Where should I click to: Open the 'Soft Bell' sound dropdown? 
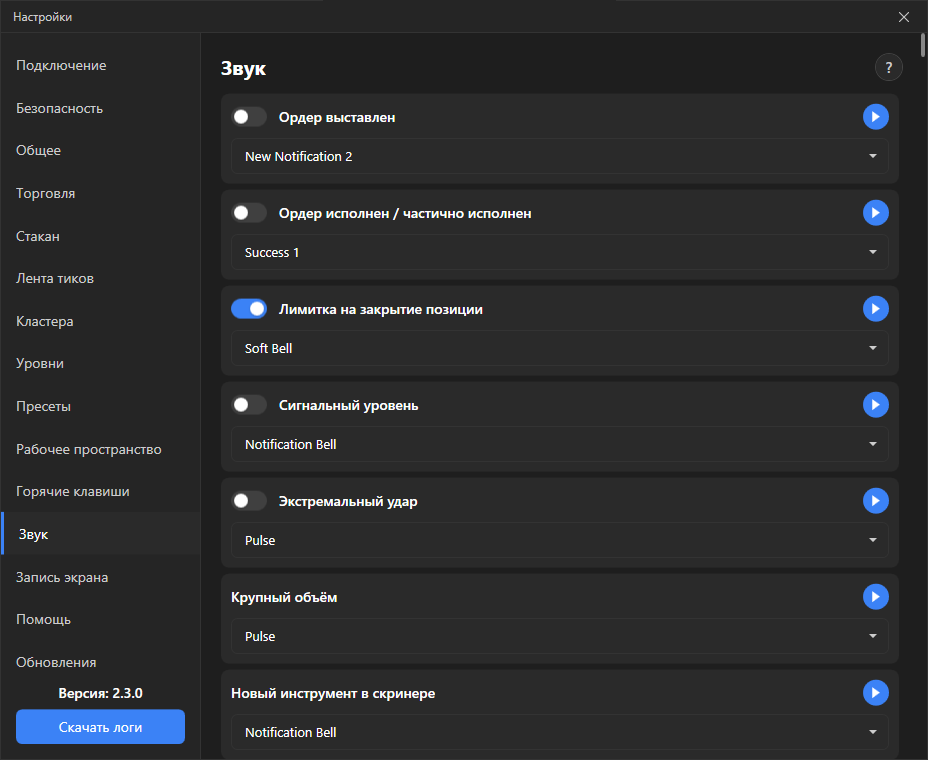[x=559, y=348]
